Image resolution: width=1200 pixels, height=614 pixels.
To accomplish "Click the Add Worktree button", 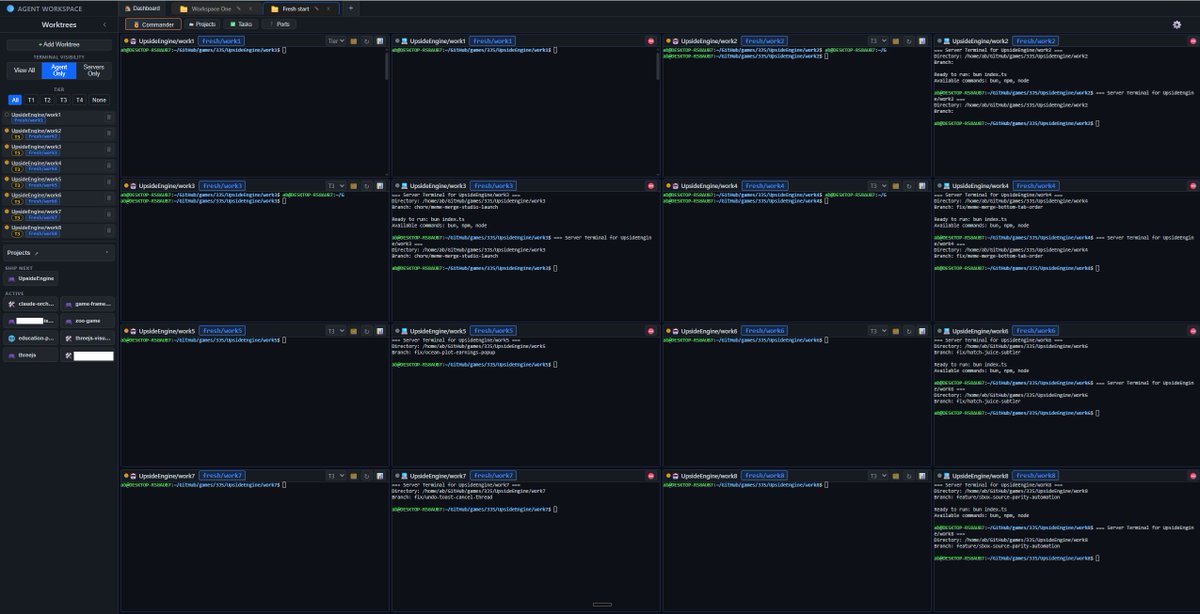I will coord(60,44).
